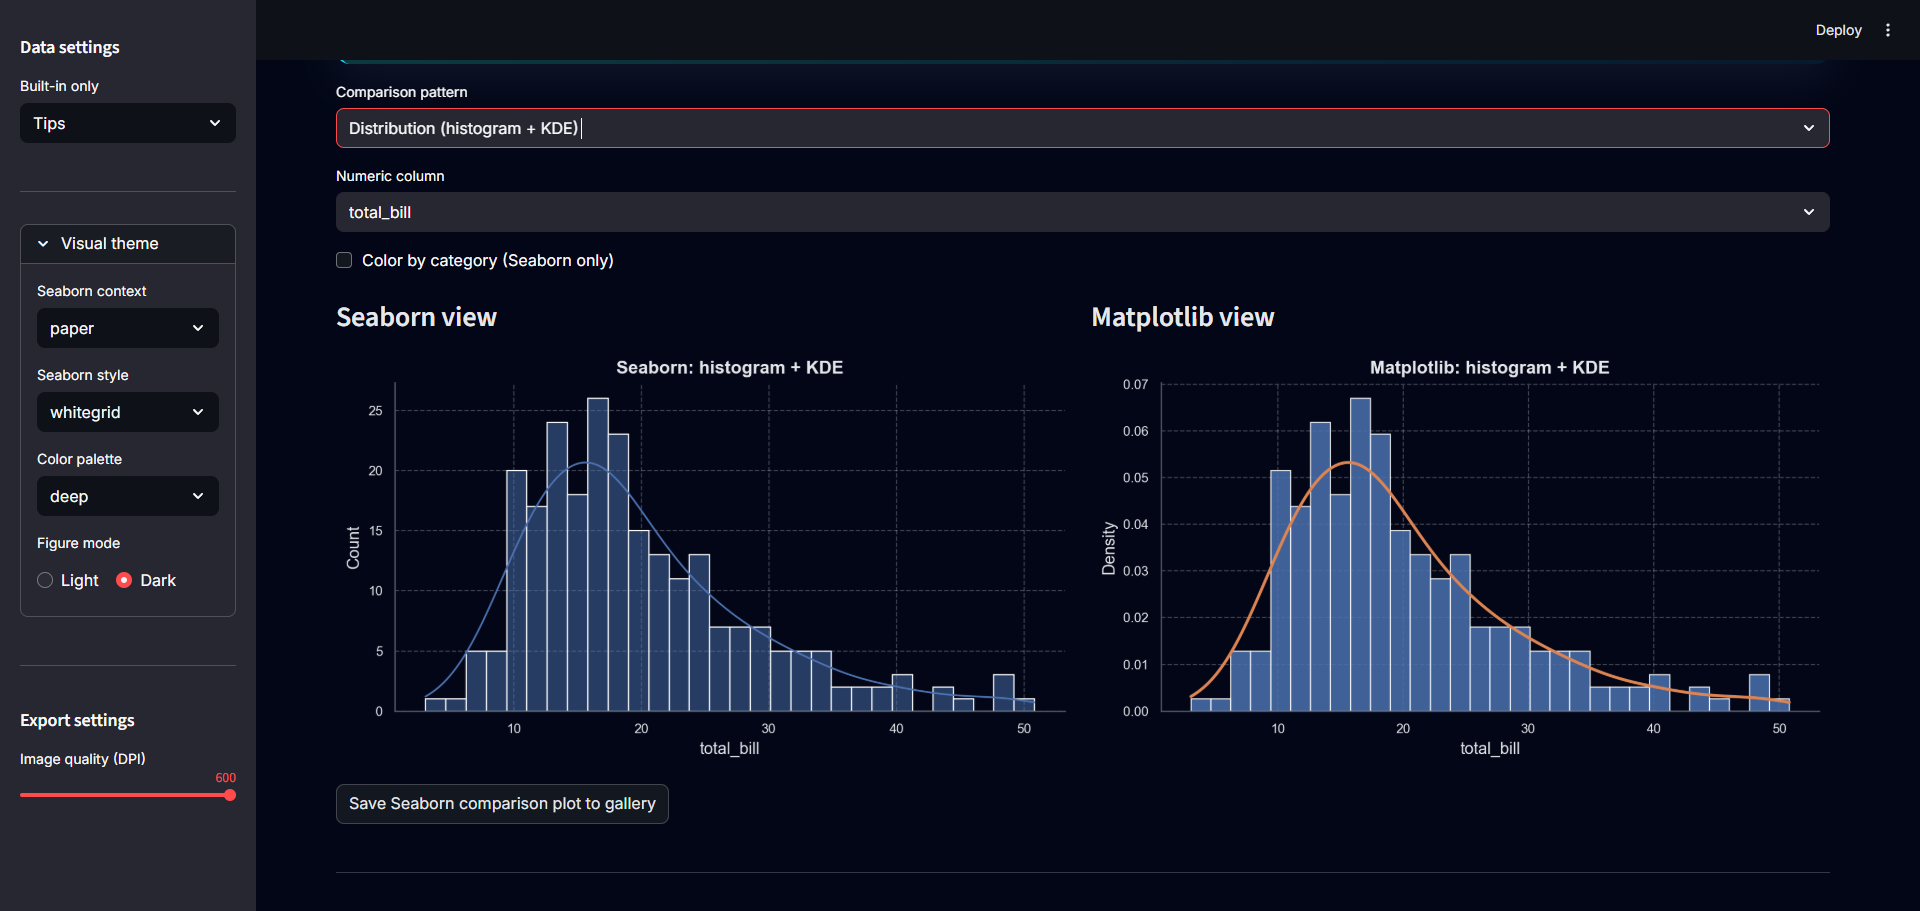This screenshot has height=911, width=1920.
Task: Click the chevron on Comparison pattern dropdown
Action: 1808,128
